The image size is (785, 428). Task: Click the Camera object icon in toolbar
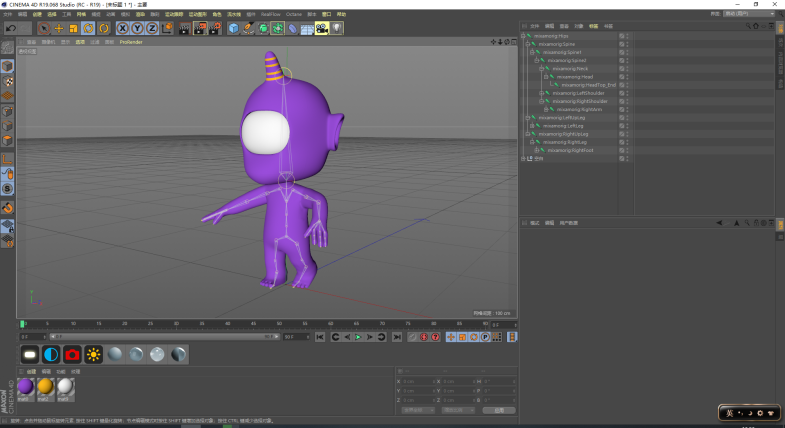322,28
